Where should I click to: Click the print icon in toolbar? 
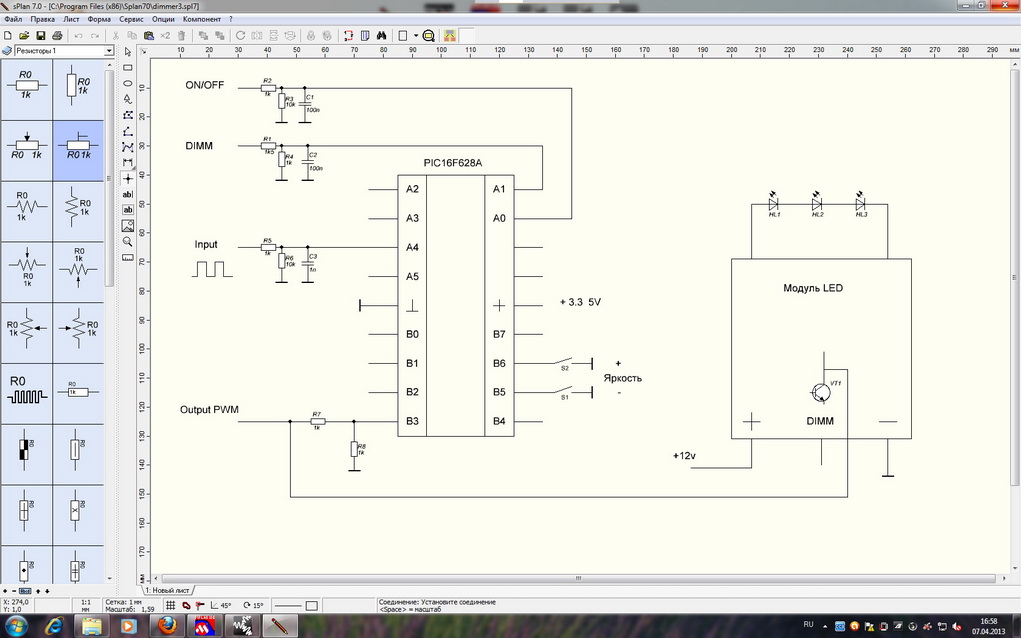56,35
